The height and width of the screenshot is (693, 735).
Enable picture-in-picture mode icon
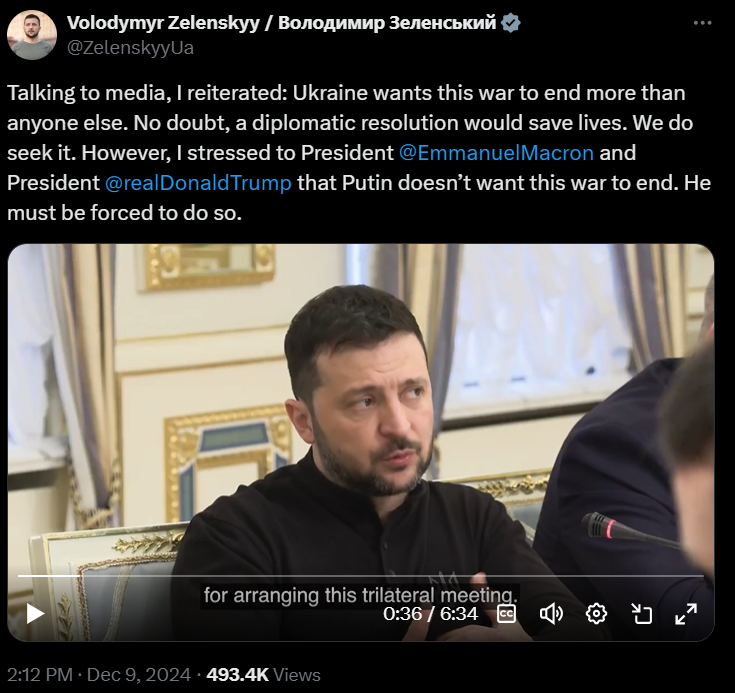[x=641, y=614]
